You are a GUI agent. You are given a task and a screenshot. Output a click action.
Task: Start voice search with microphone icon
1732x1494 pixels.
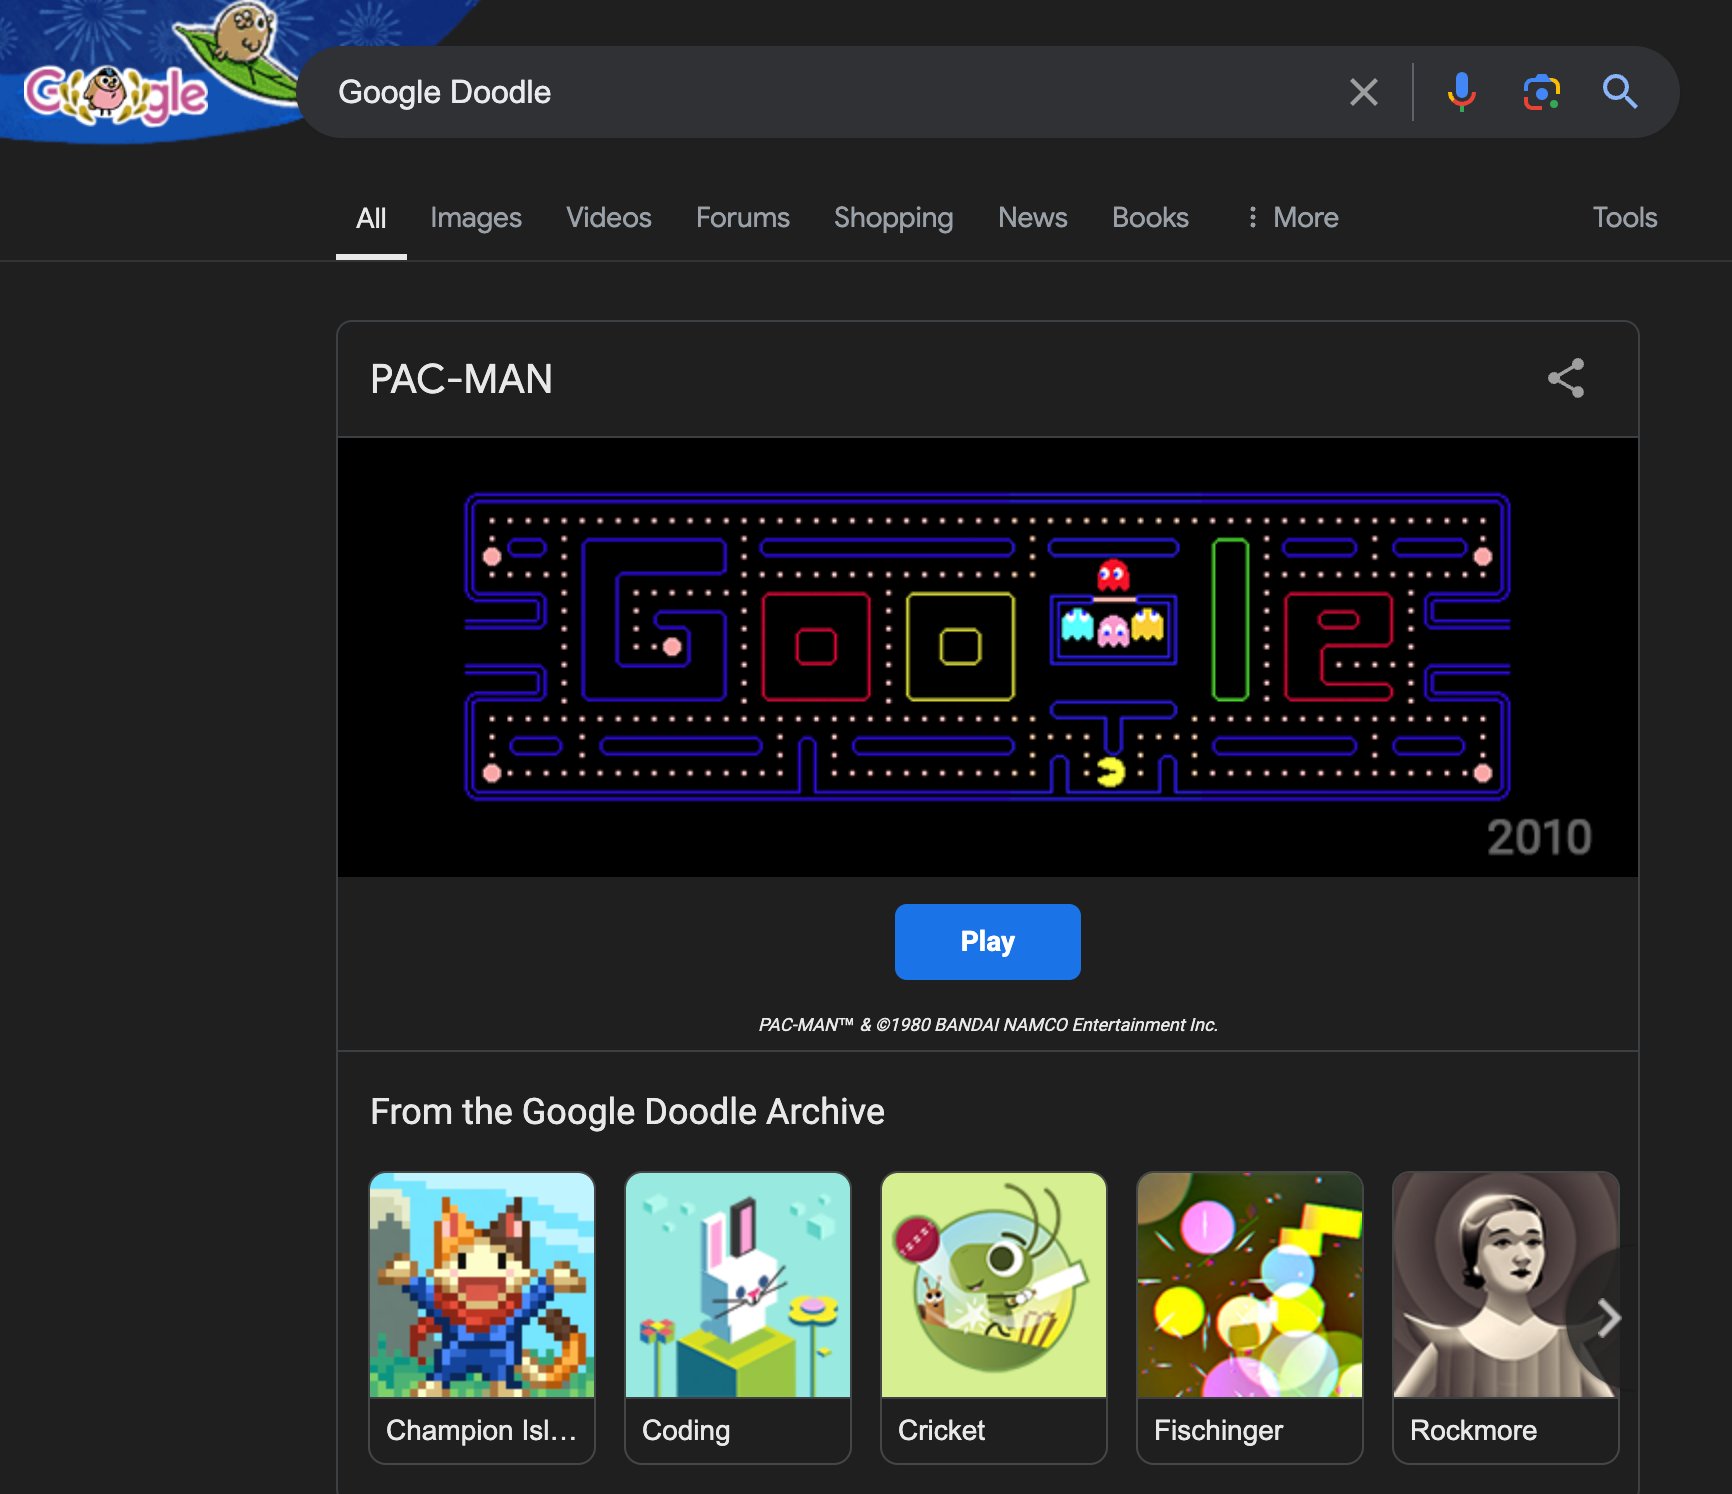tap(1461, 92)
